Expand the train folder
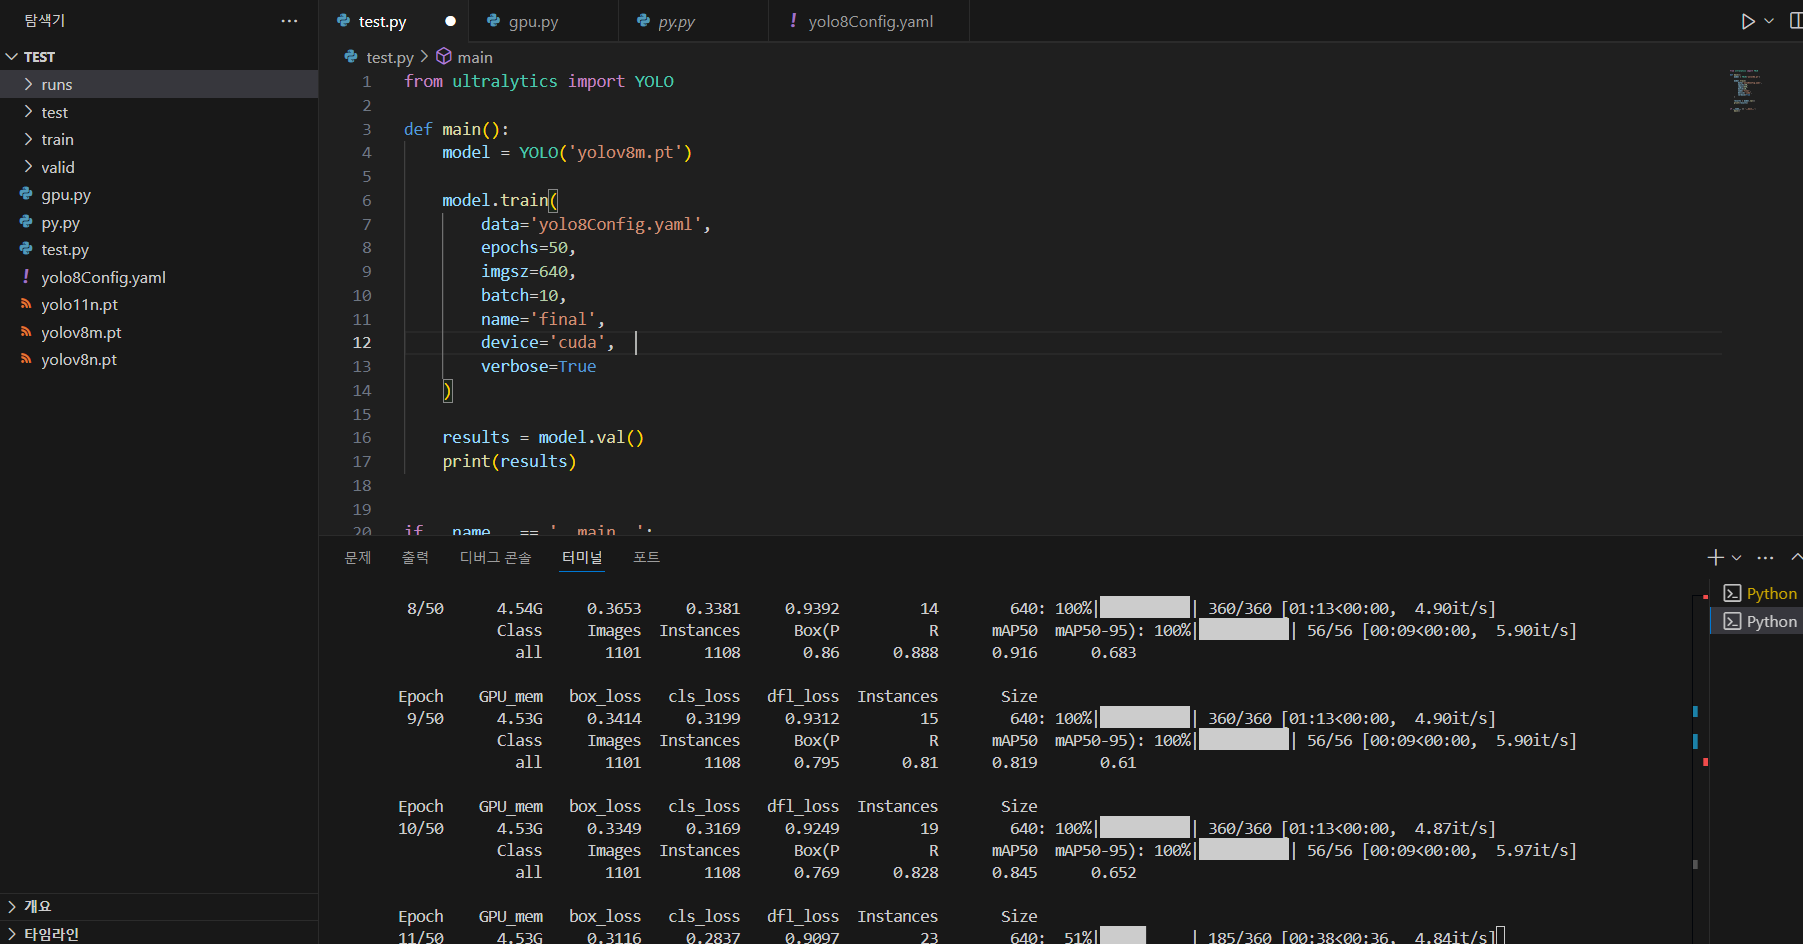Image resolution: width=1803 pixels, height=944 pixels. click(57, 140)
